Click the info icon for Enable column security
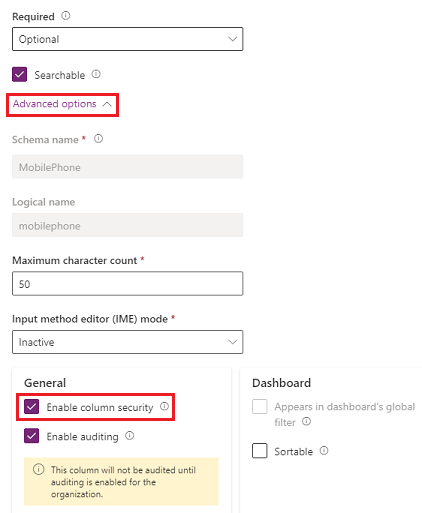The image size is (422, 513). click(164, 406)
